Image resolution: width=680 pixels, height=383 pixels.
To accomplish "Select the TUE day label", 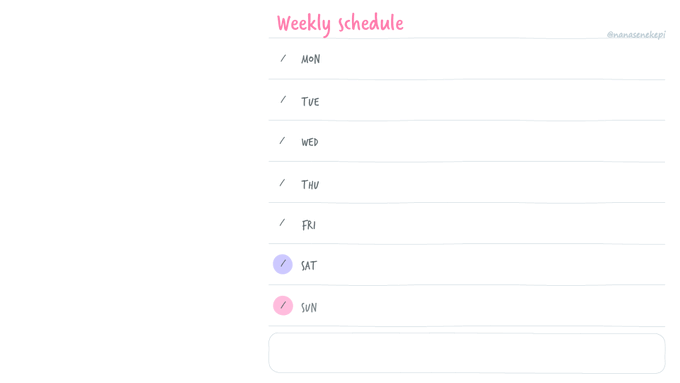I will click(310, 101).
